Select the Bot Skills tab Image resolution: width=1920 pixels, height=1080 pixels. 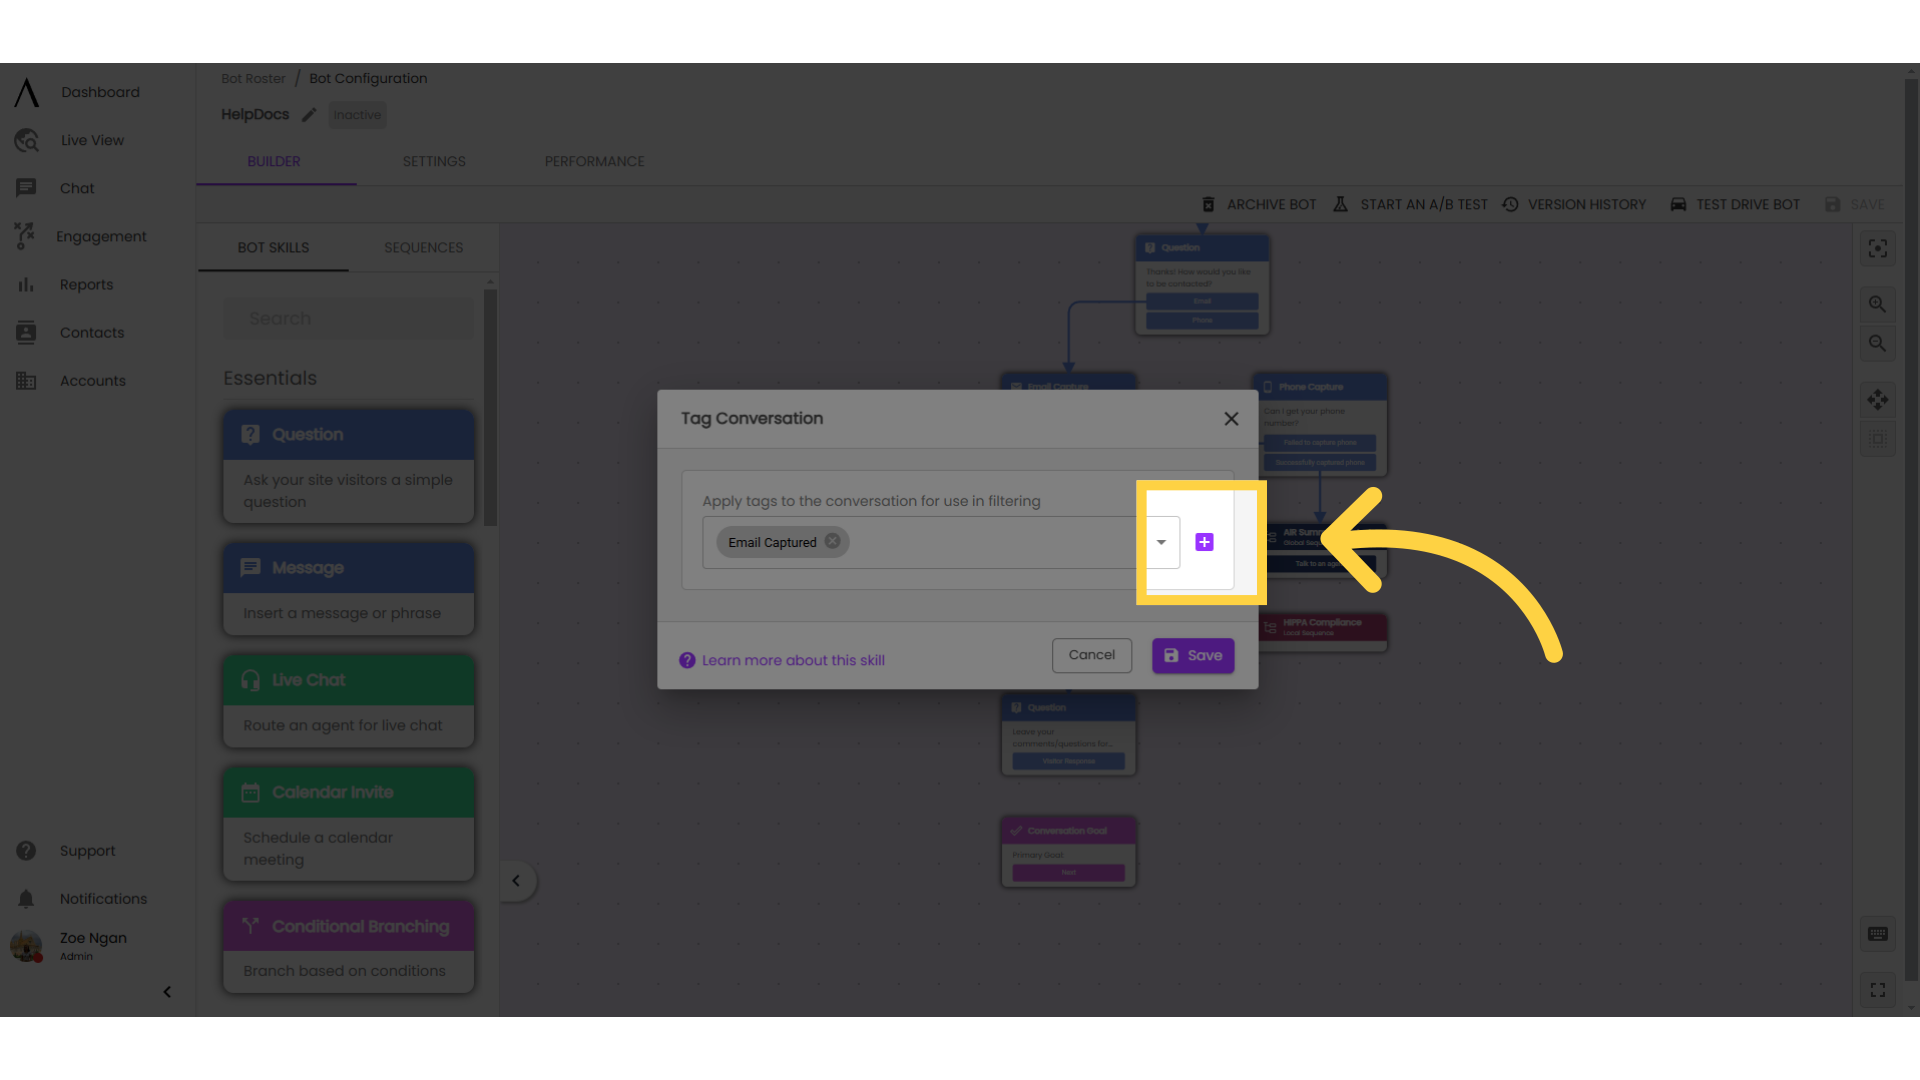[x=273, y=248]
